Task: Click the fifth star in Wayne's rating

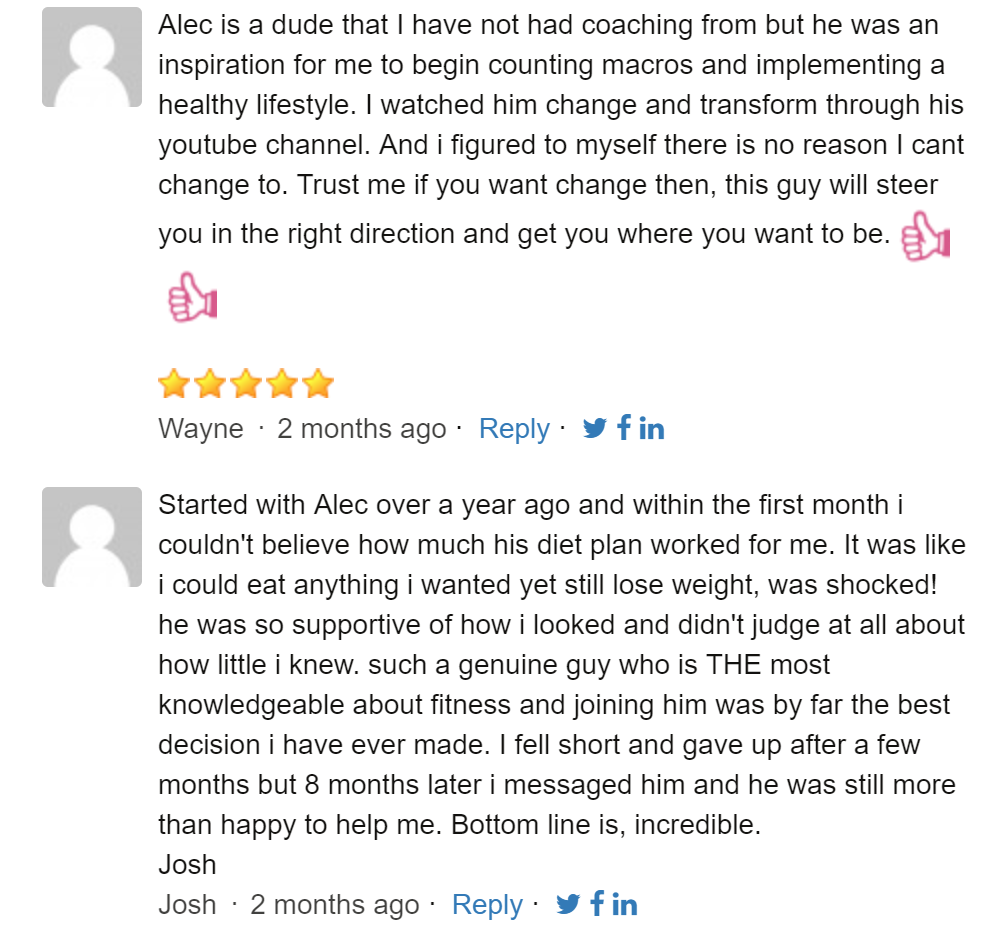Action: point(317,383)
